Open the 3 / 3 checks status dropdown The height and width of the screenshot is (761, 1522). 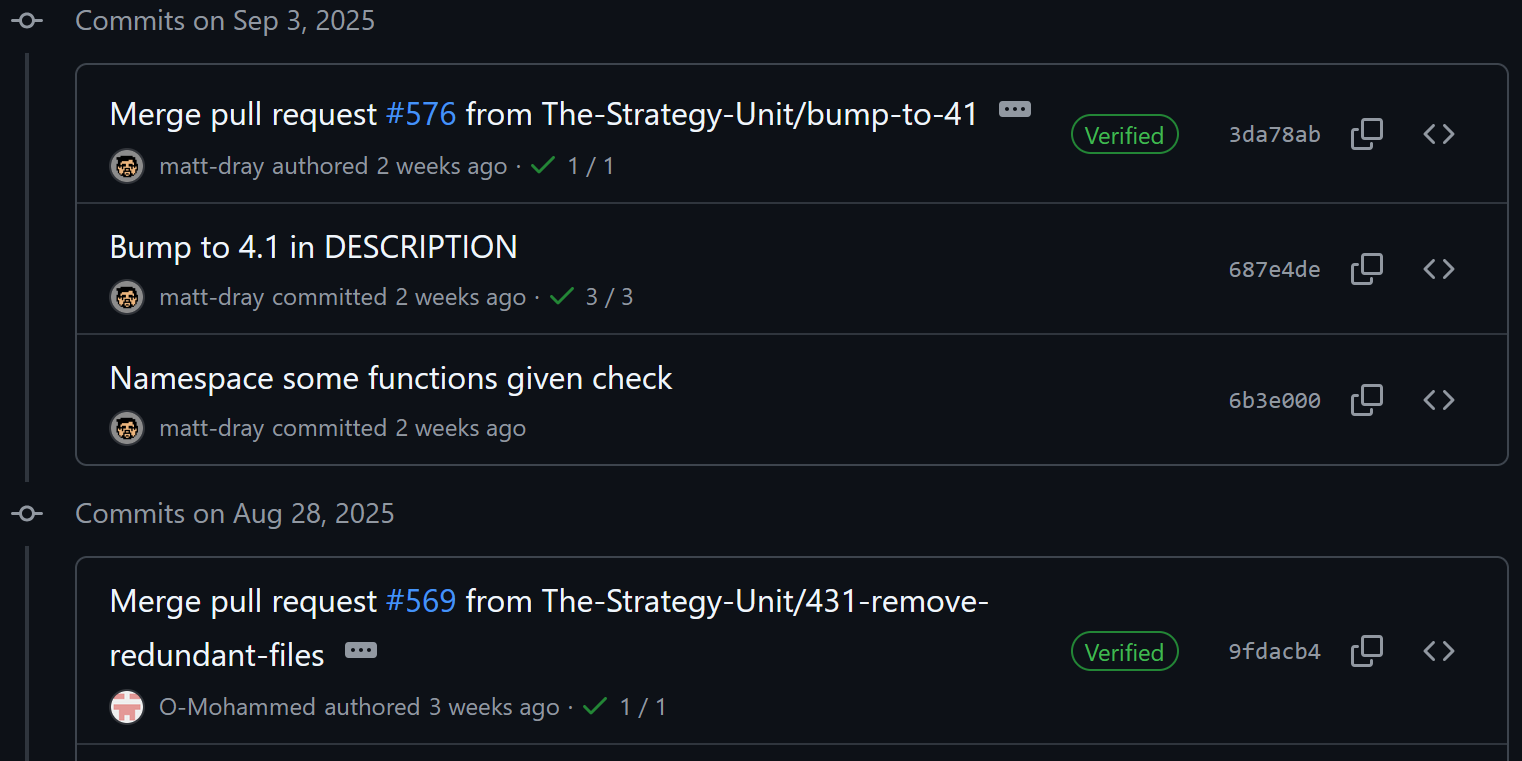[592, 297]
